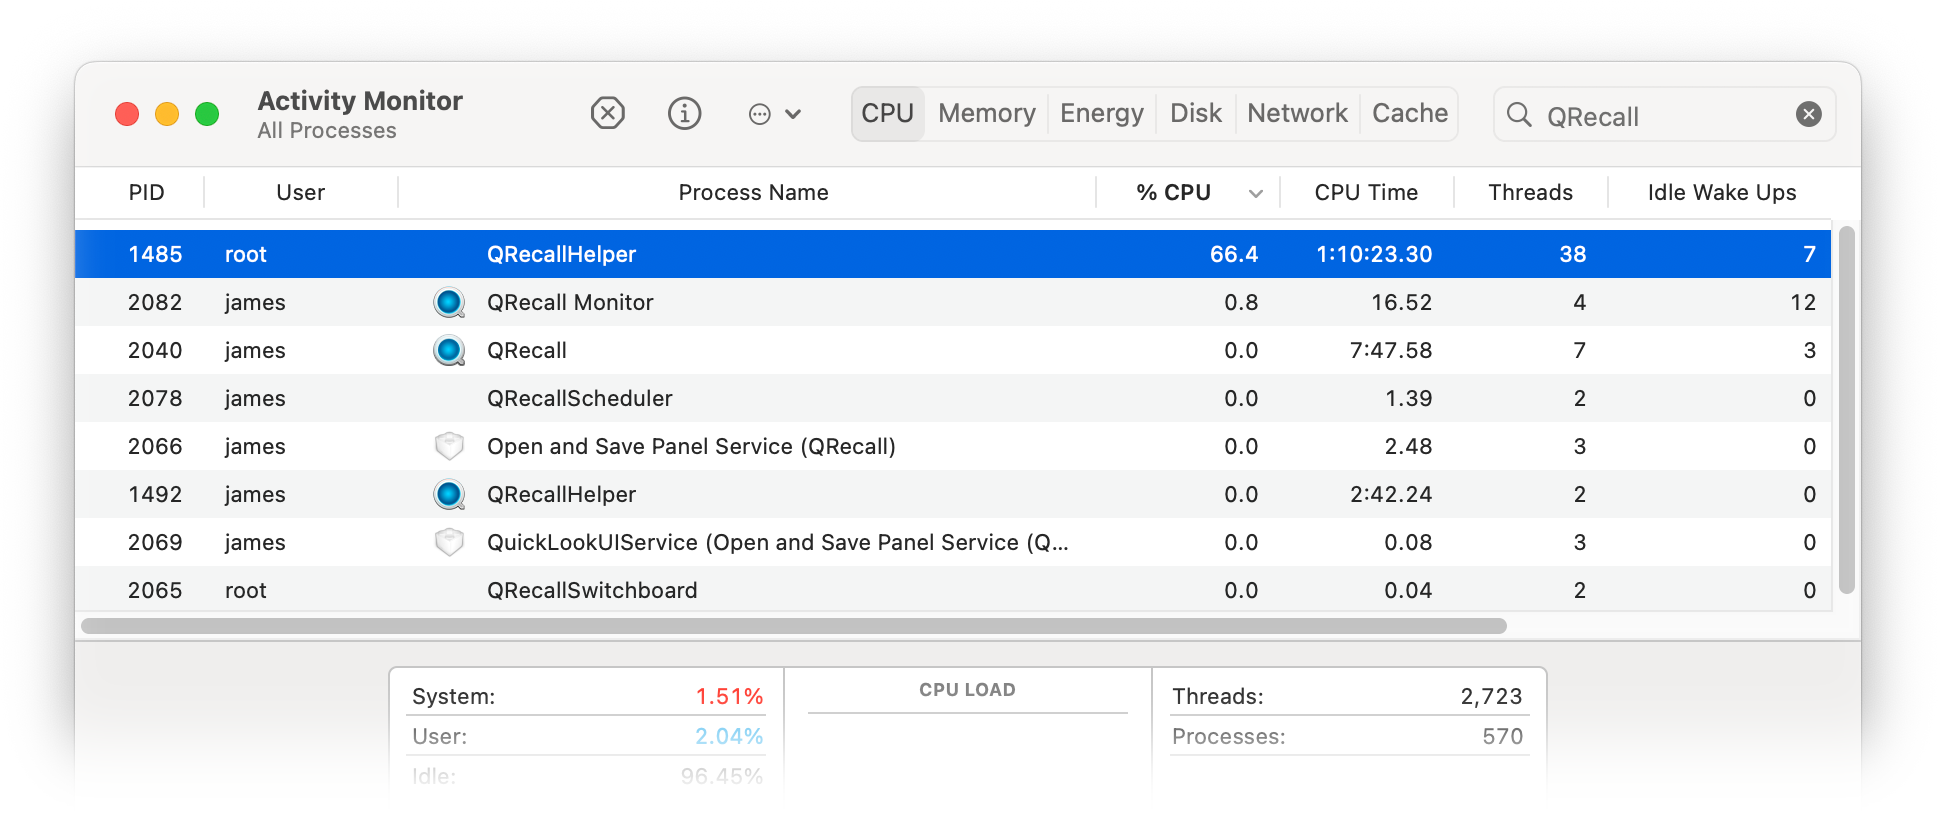
Task: Sort by the Idle Wake Ups column header
Action: (x=1721, y=192)
